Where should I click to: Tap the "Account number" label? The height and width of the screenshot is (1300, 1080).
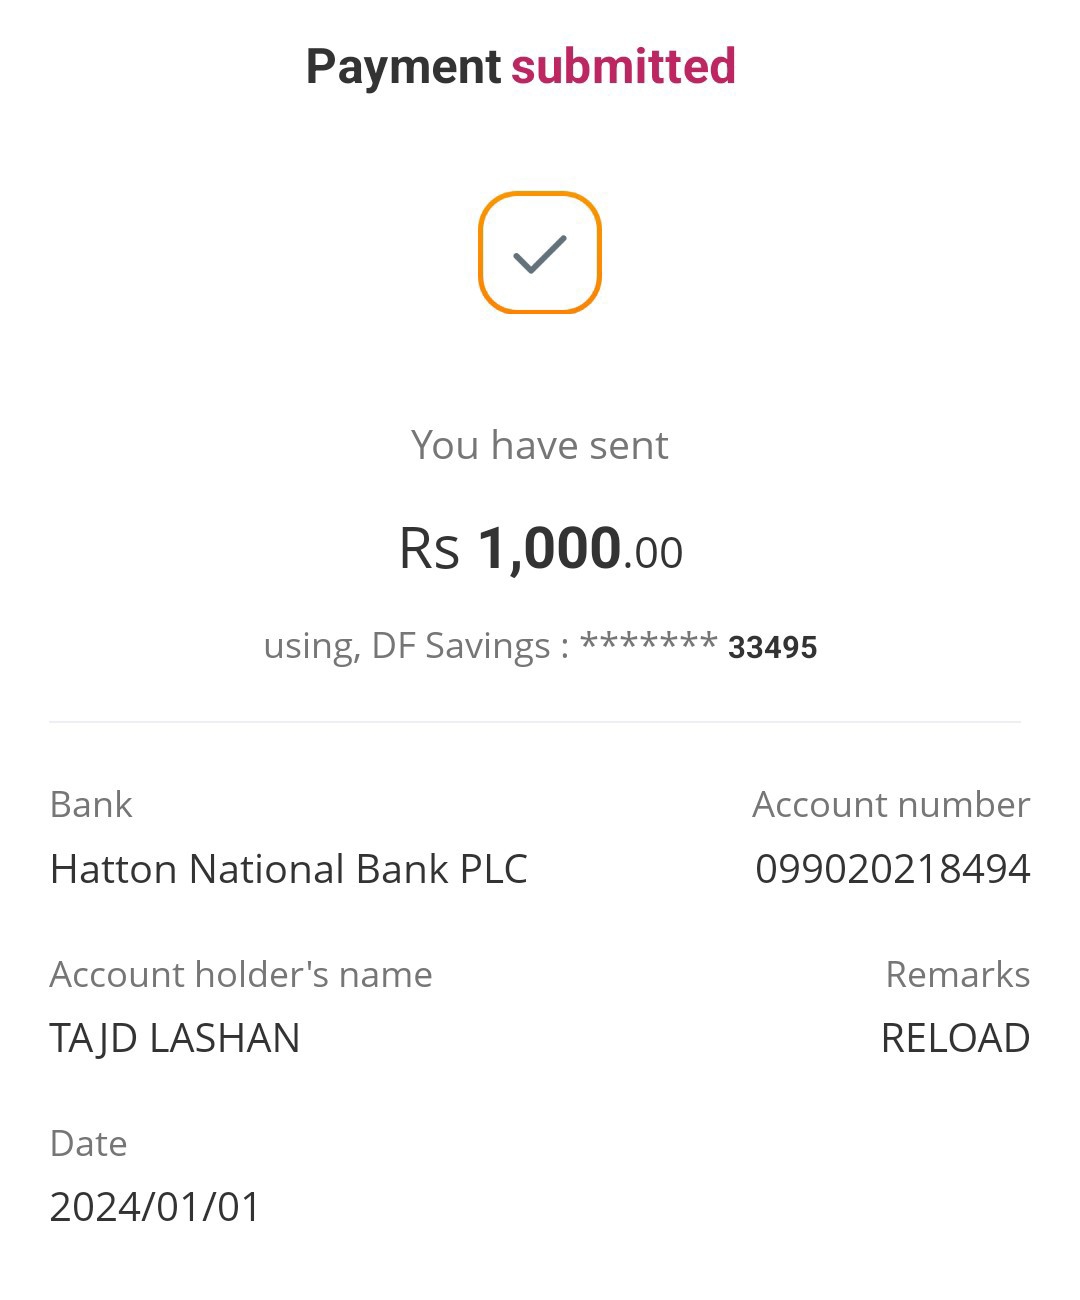pyautogui.click(x=890, y=805)
